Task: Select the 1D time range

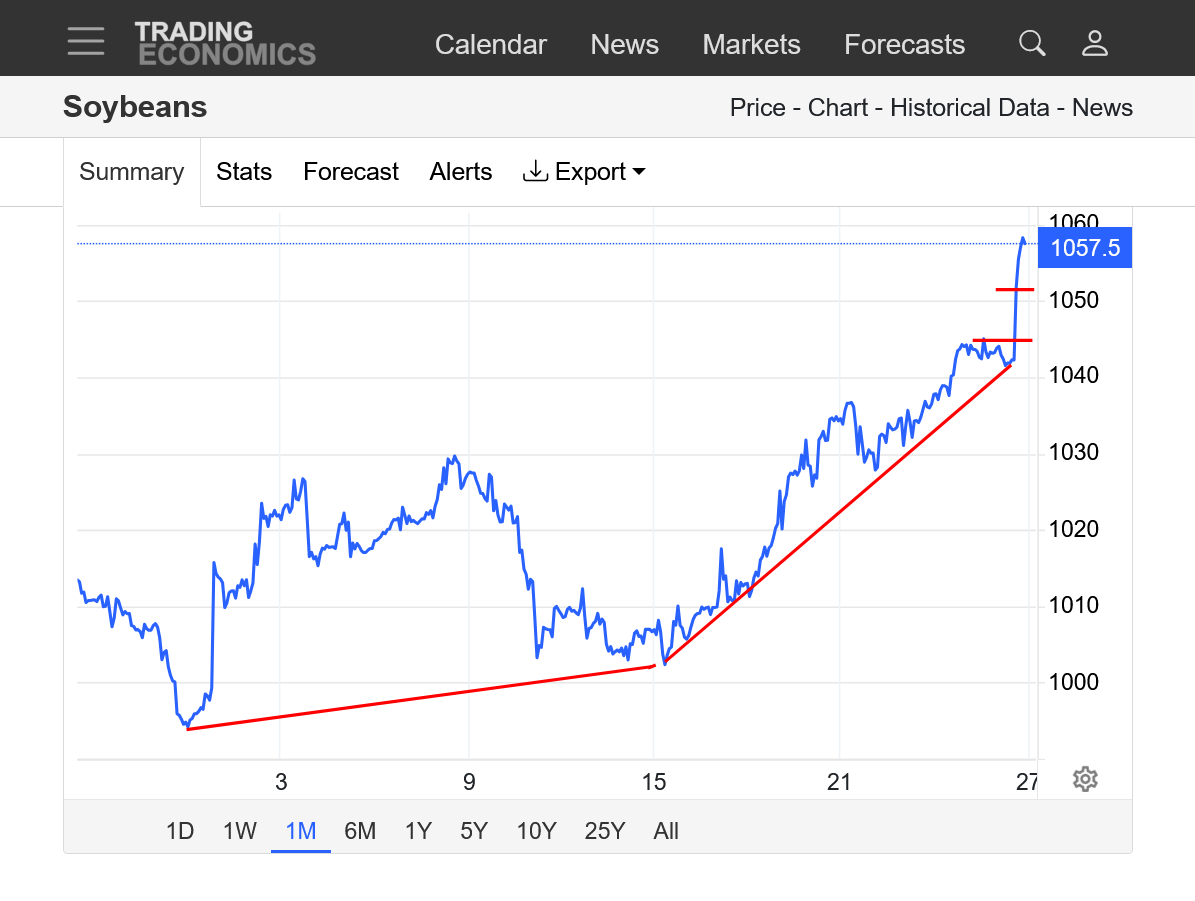Action: click(180, 831)
